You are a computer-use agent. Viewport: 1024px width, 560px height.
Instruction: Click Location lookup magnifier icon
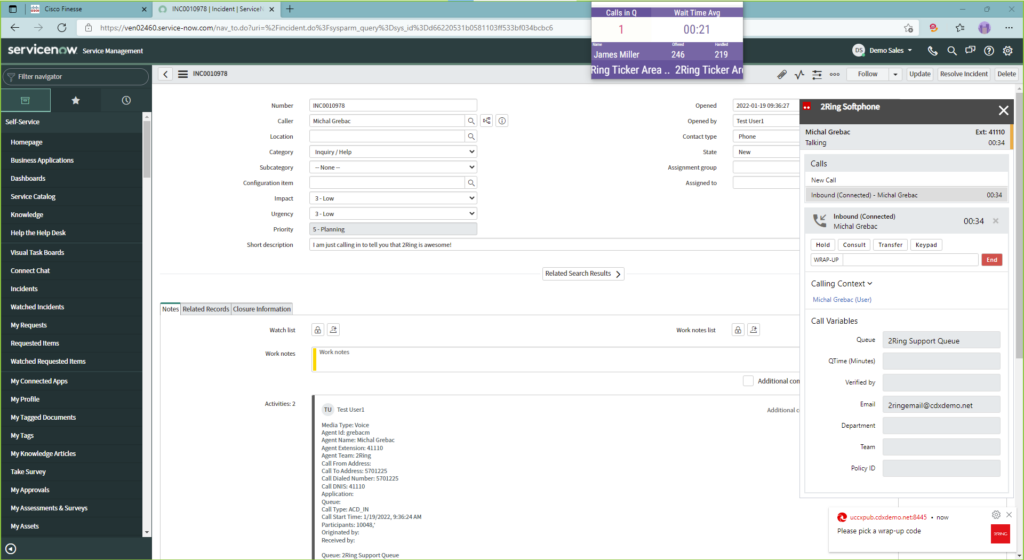tap(471, 136)
